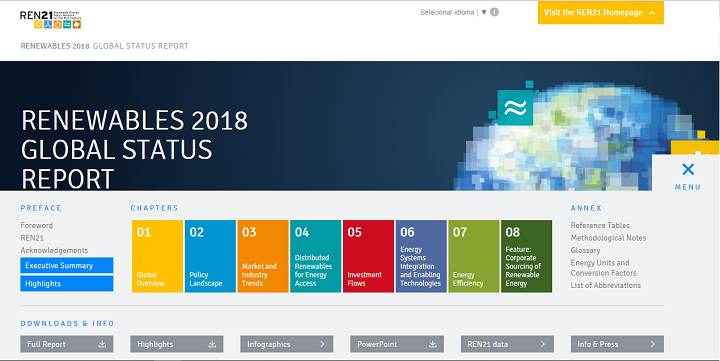Click the language info icon

[494, 12]
